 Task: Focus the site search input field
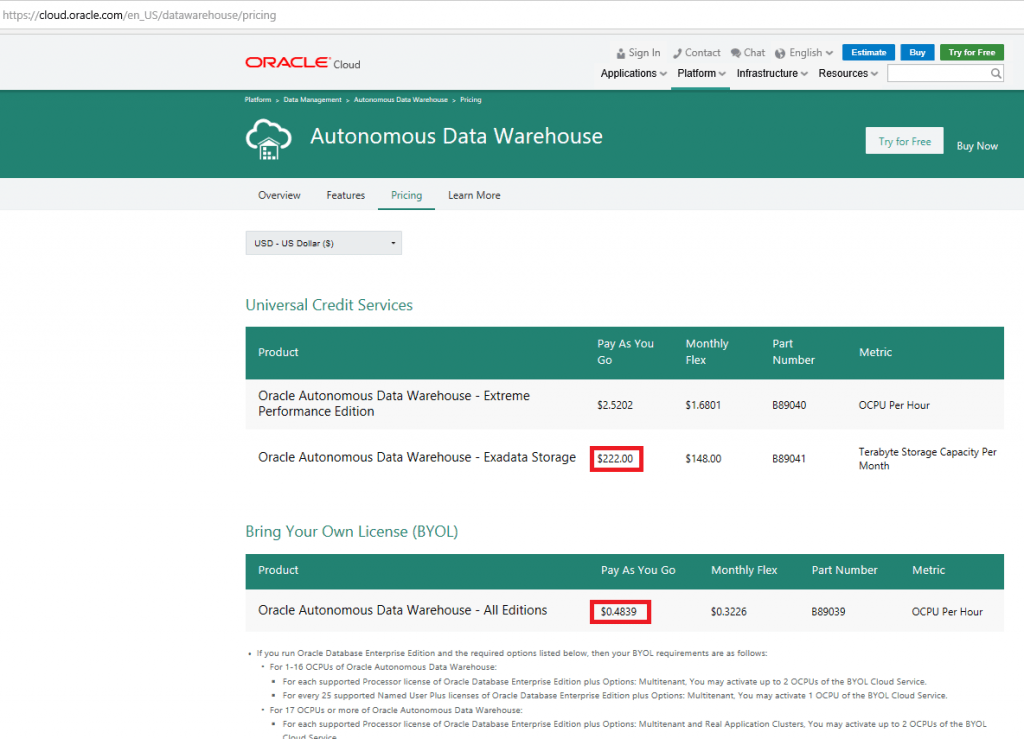938,73
